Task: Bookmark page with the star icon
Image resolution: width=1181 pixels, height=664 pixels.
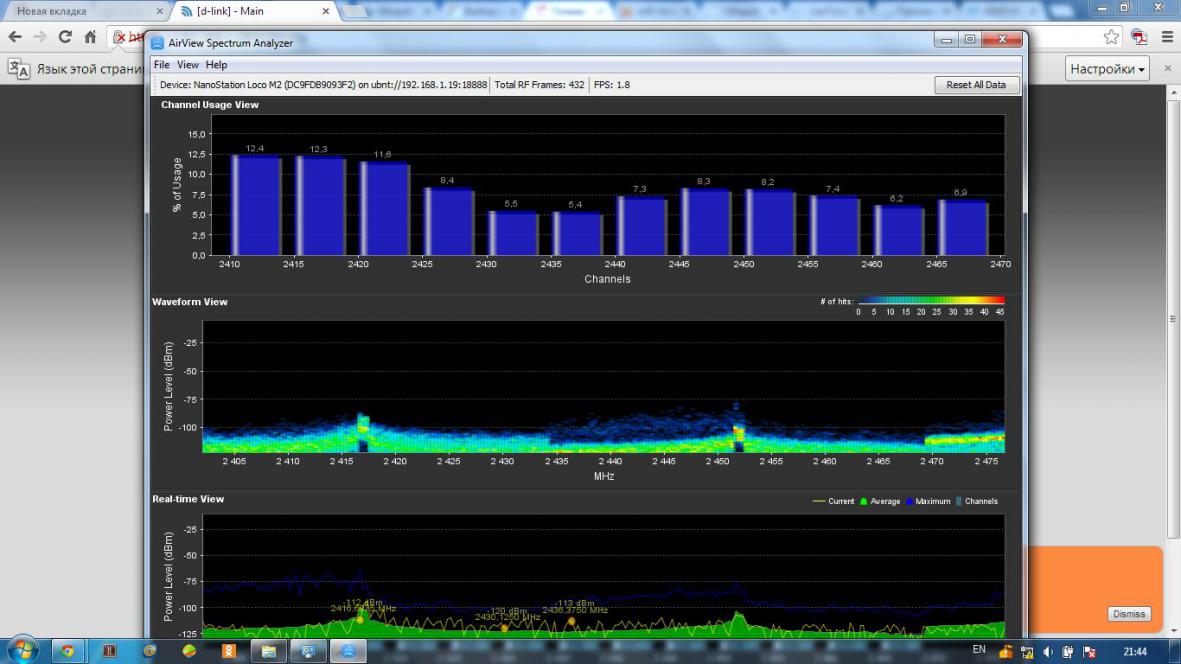Action: point(1111,37)
